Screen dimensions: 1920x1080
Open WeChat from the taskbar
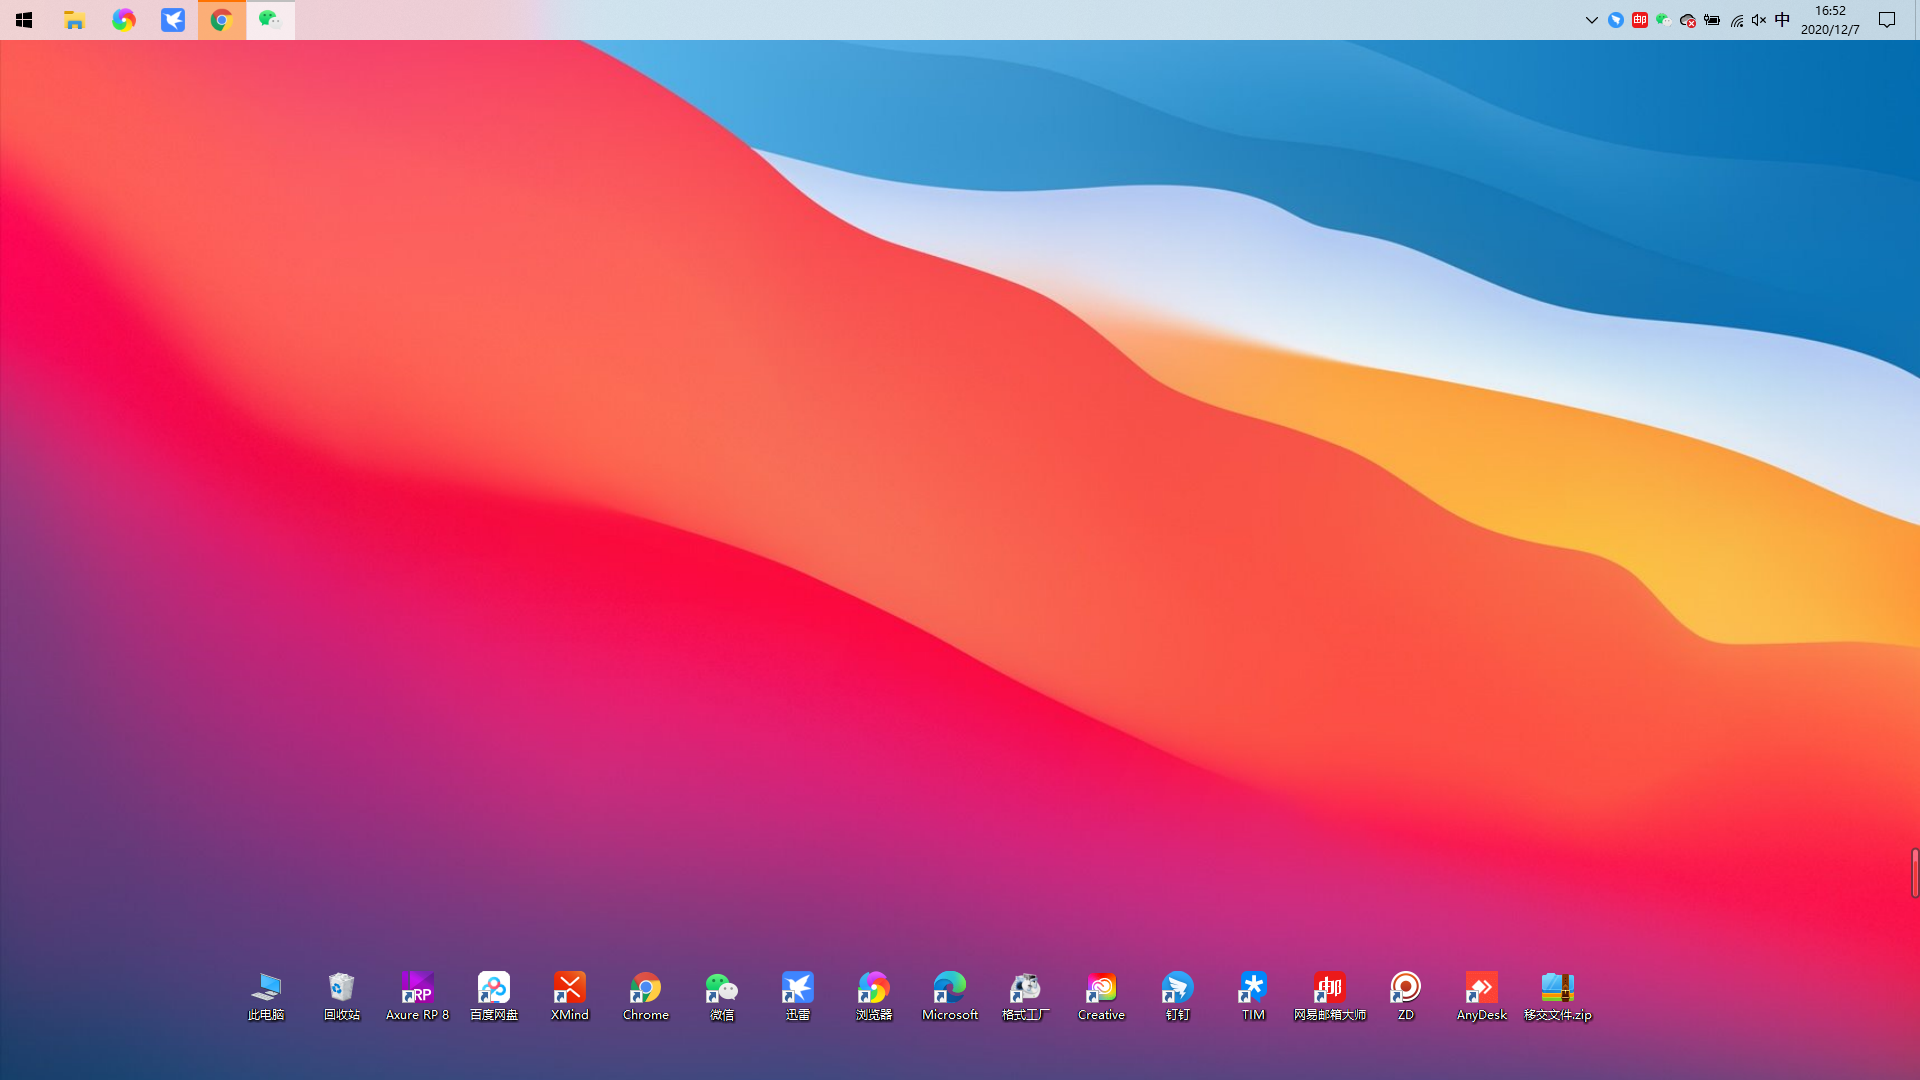pos(270,20)
